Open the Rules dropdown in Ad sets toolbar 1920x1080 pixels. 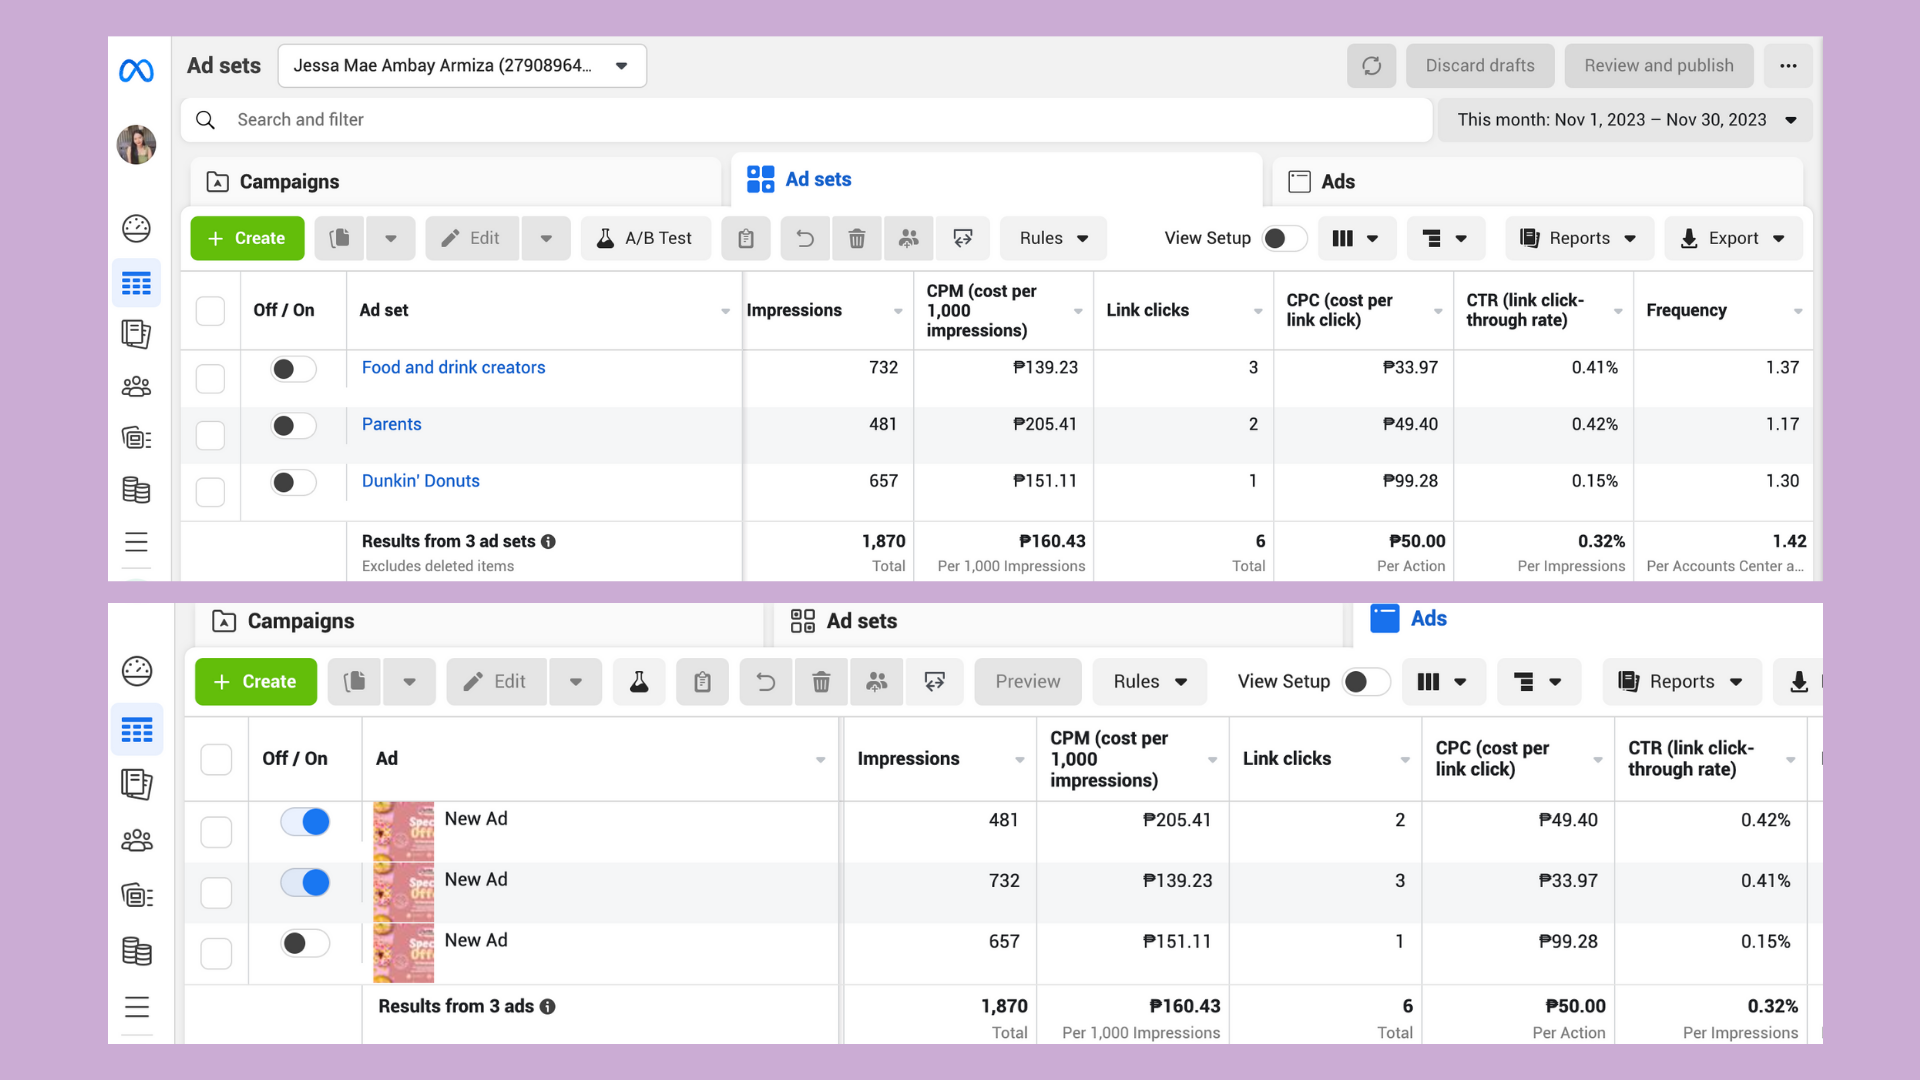1053,238
